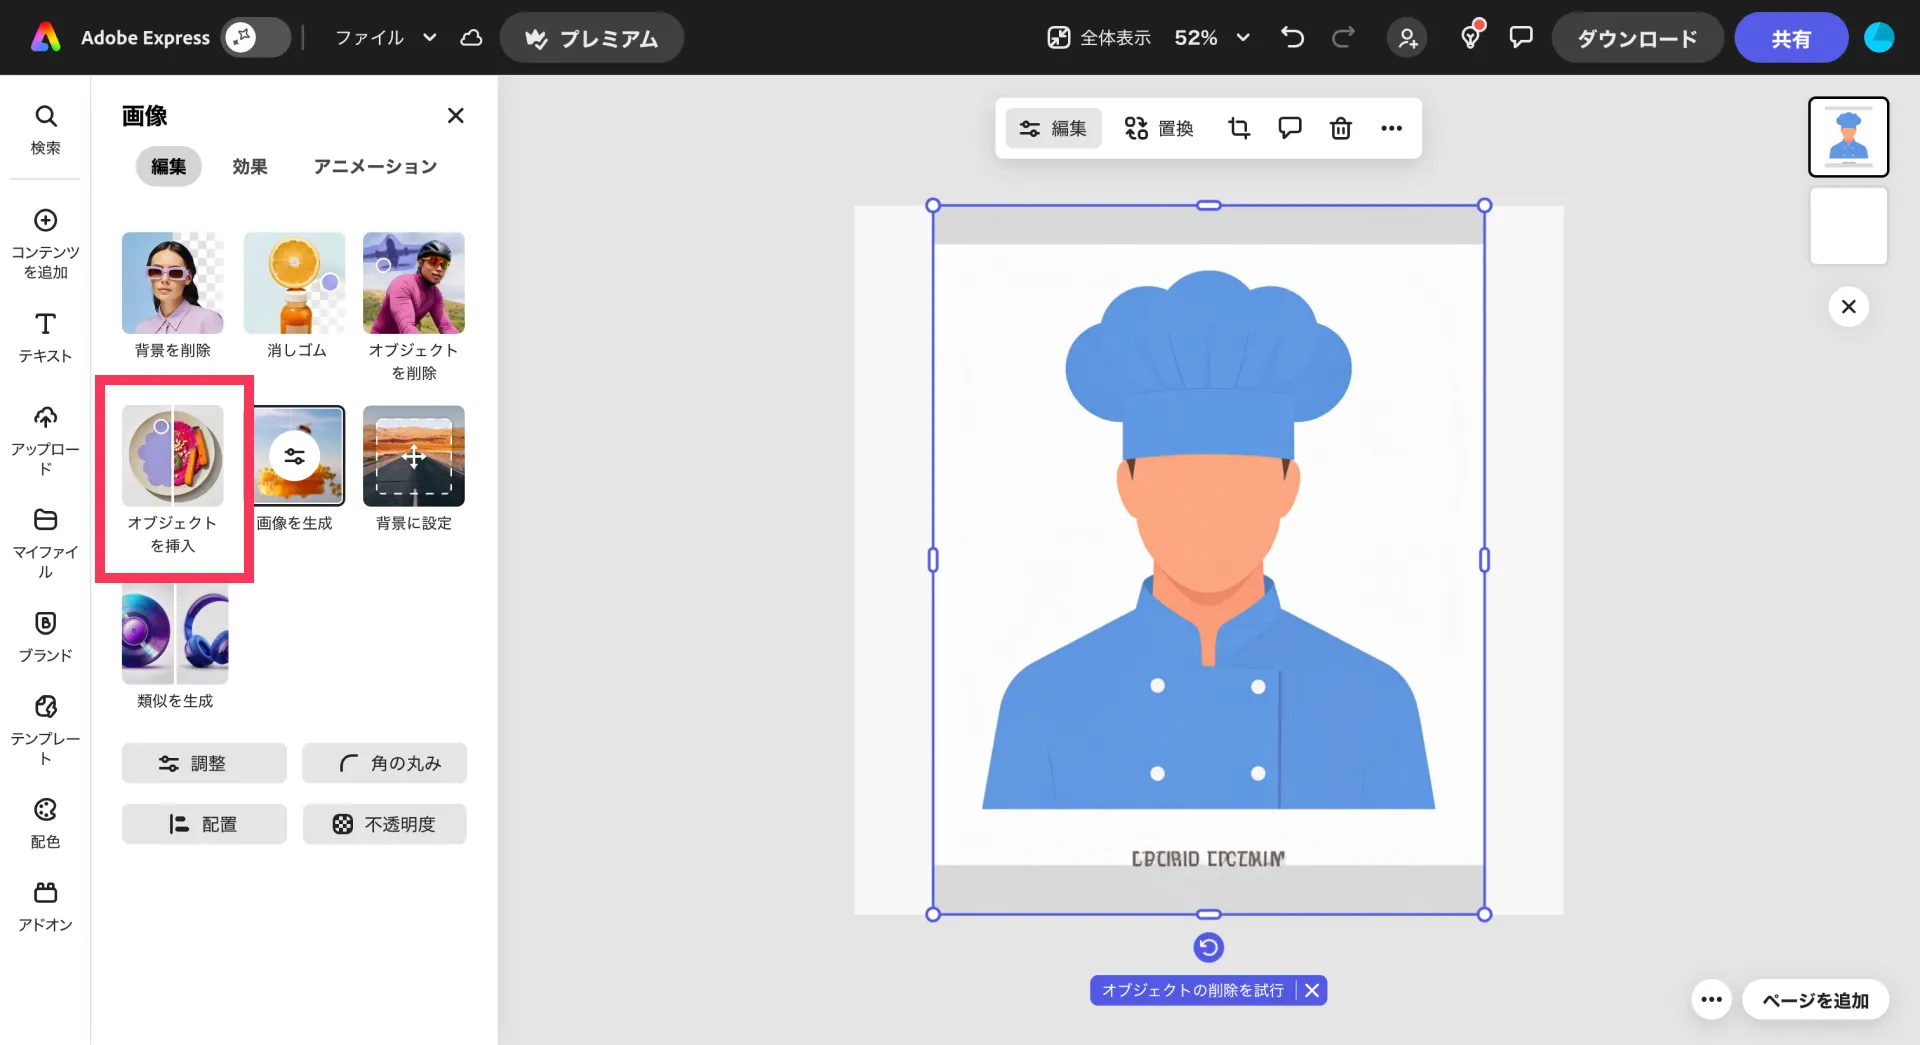Click the ダウンロード button
This screenshot has width=1920, height=1045.
coord(1636,38)
